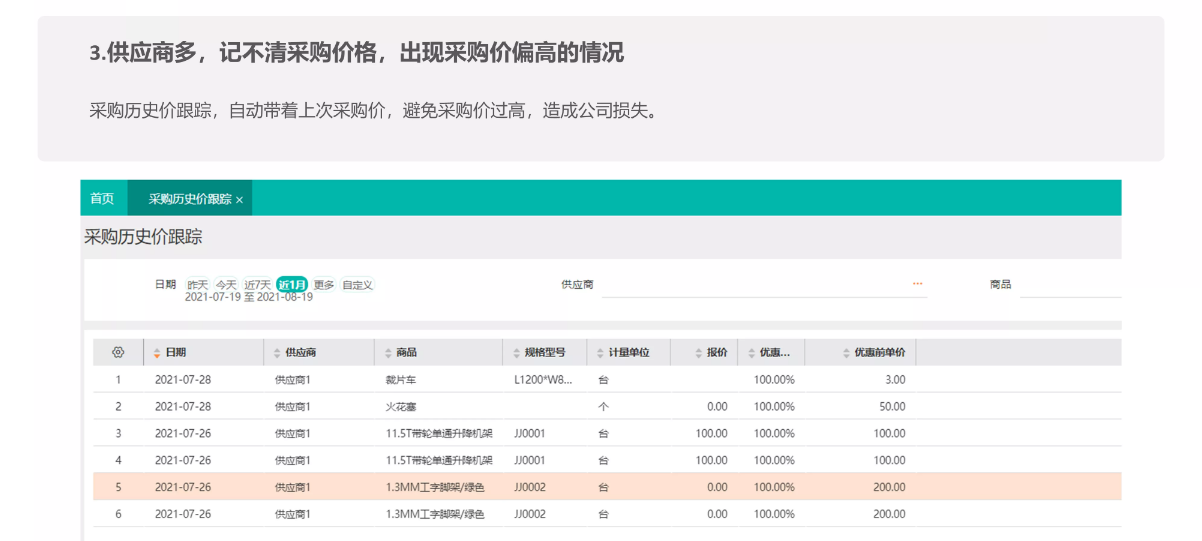Click the sort arrows beside 计量单位 header
The height and width of the screenshot is (541, 1202).
600,353
